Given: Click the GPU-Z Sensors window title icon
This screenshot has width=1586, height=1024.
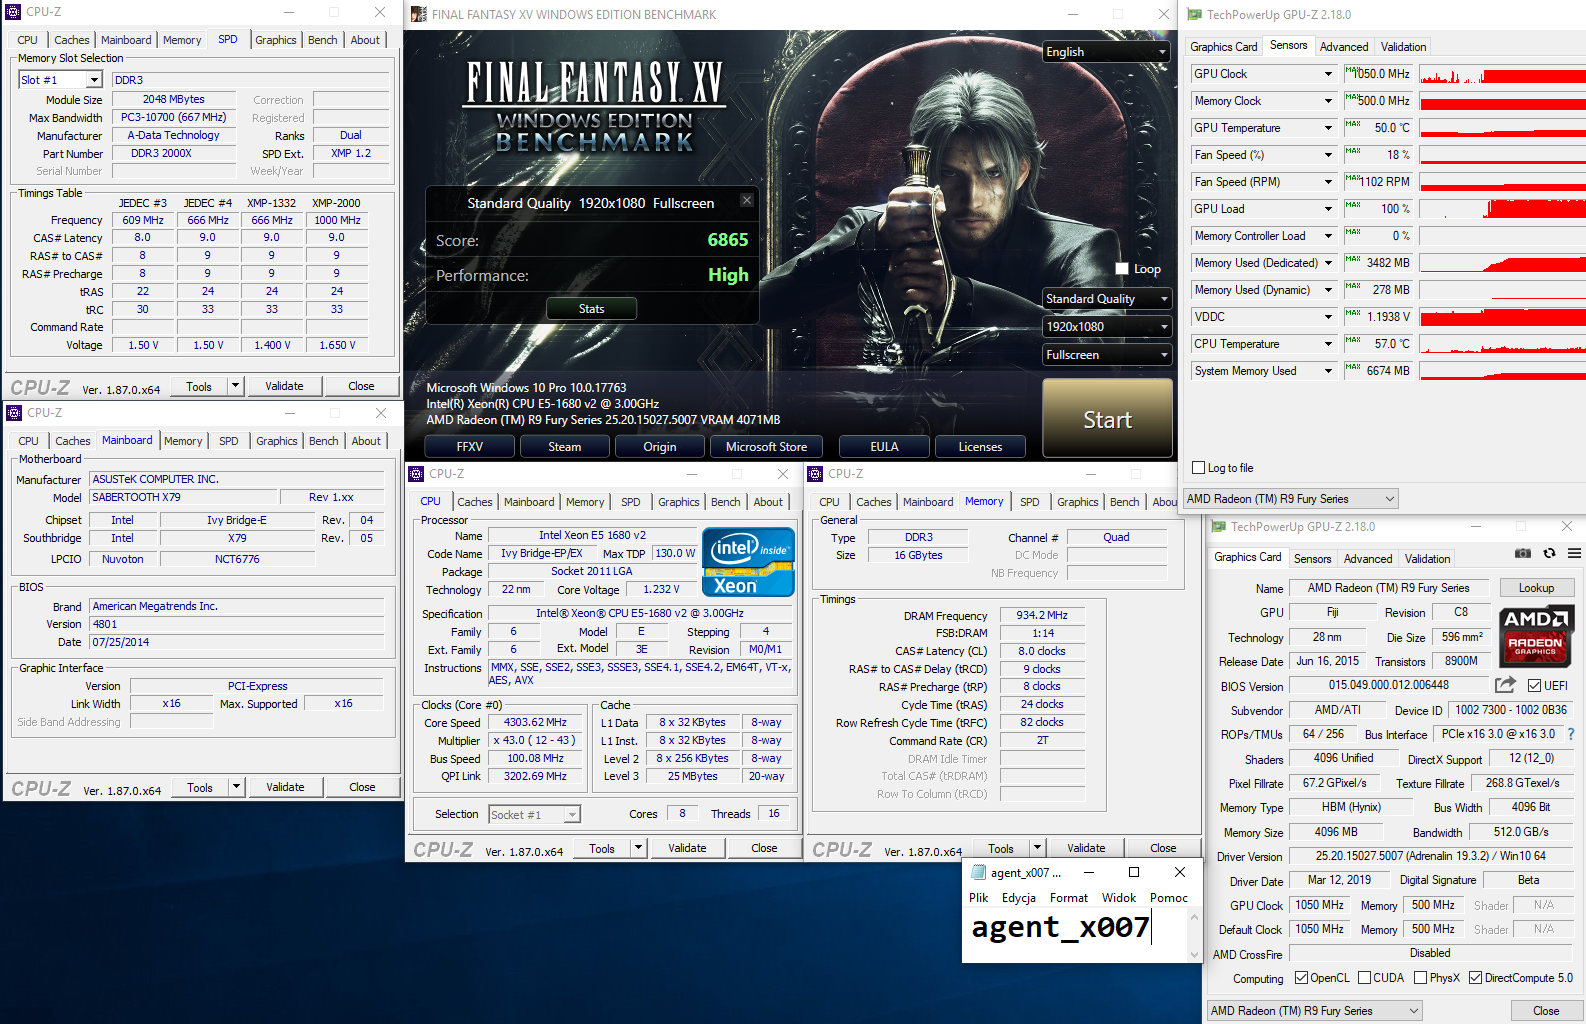Looking at the screenshot, I should point(1194,14).
